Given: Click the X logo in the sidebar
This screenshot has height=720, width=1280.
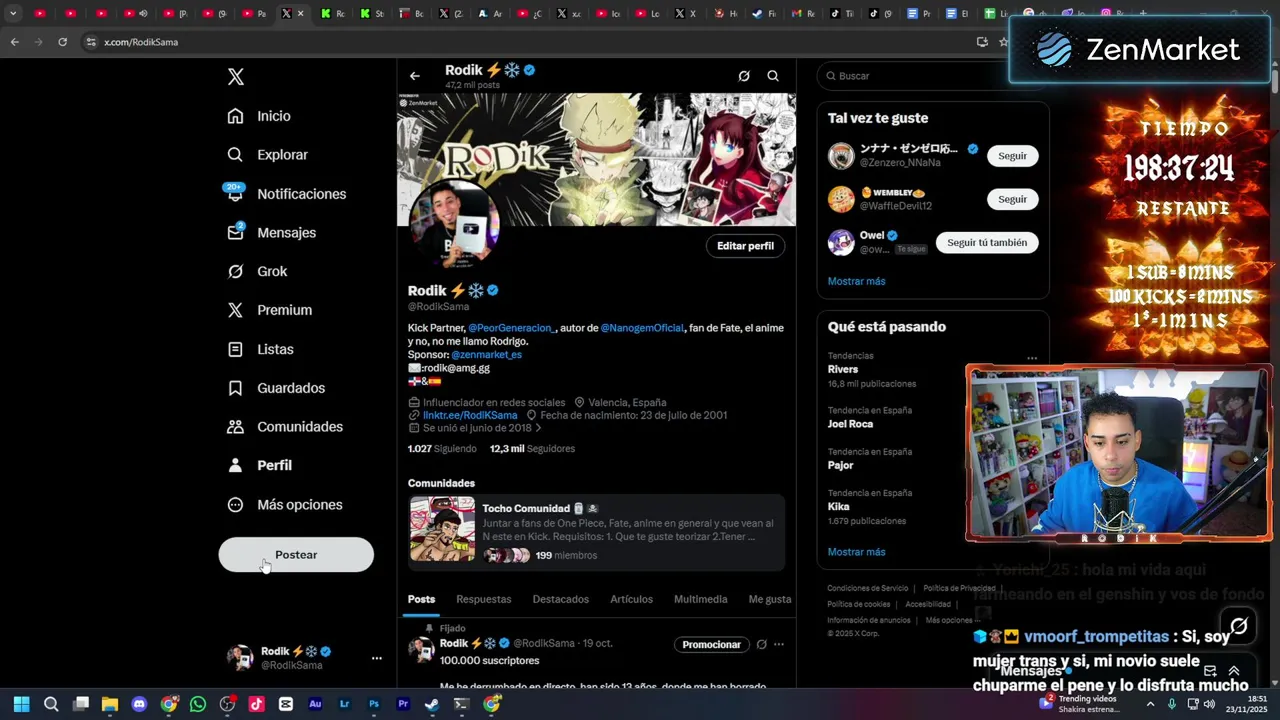Looking at the screenshot, I should (235, 77).
